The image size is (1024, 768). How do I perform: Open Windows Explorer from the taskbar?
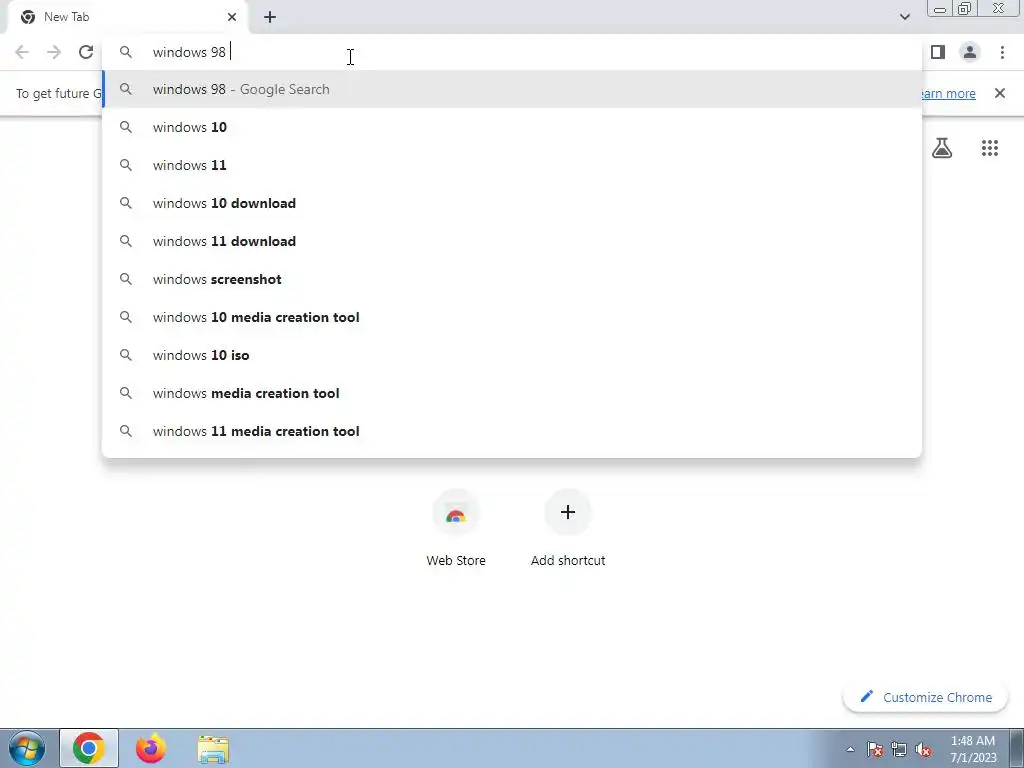[x=213, y=749]
